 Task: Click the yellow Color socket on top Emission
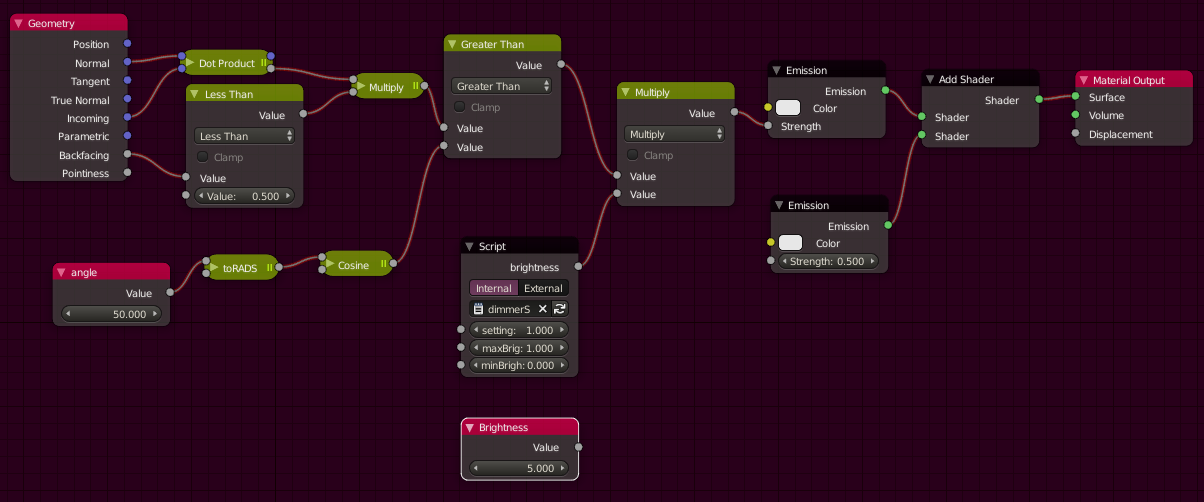tap(767, 108)
